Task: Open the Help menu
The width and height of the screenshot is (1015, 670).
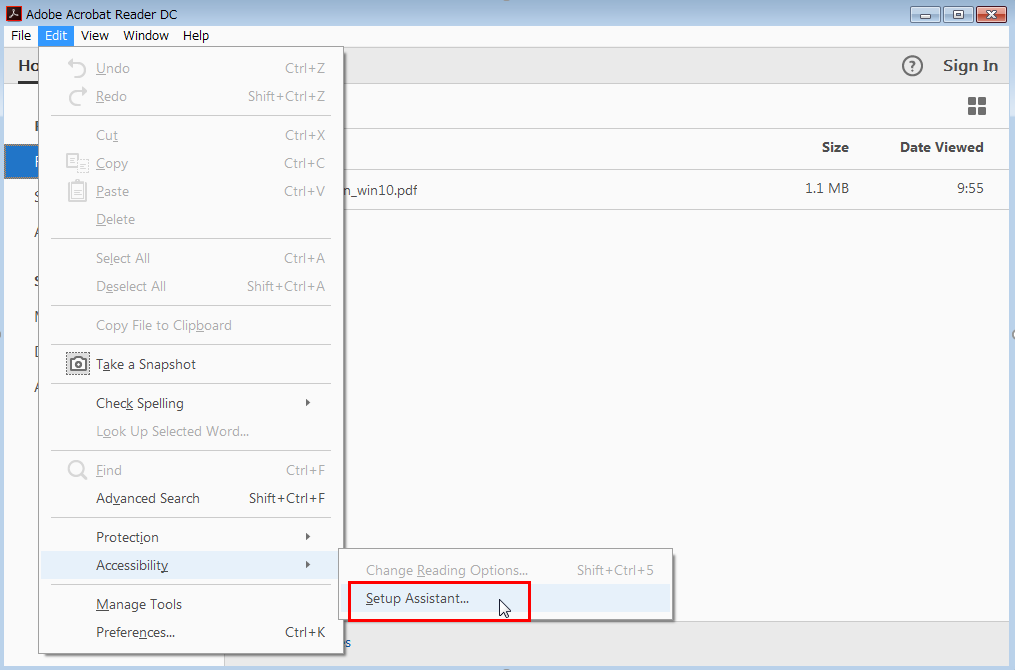Action: [x=195, y=36]
